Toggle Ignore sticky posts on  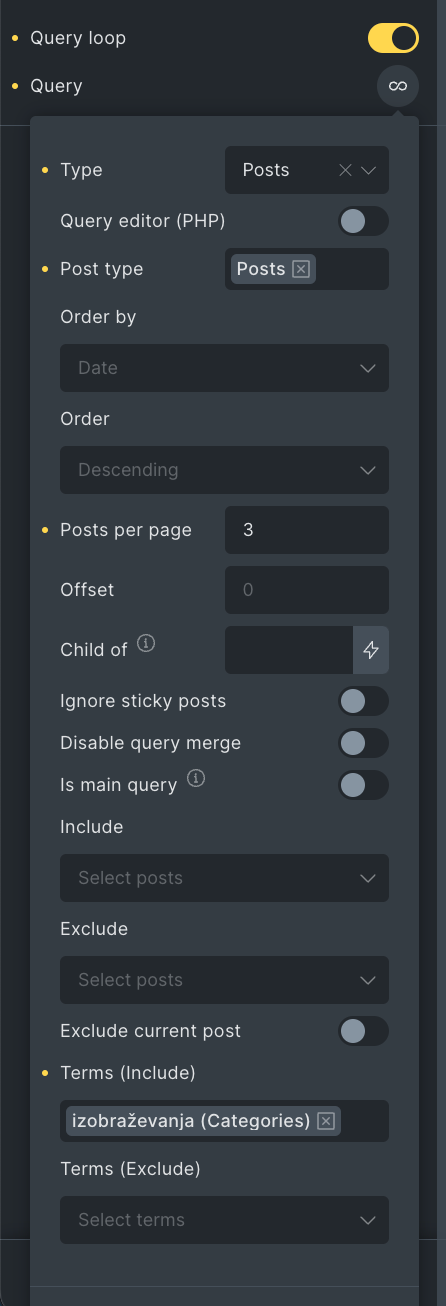coord(363,701)
